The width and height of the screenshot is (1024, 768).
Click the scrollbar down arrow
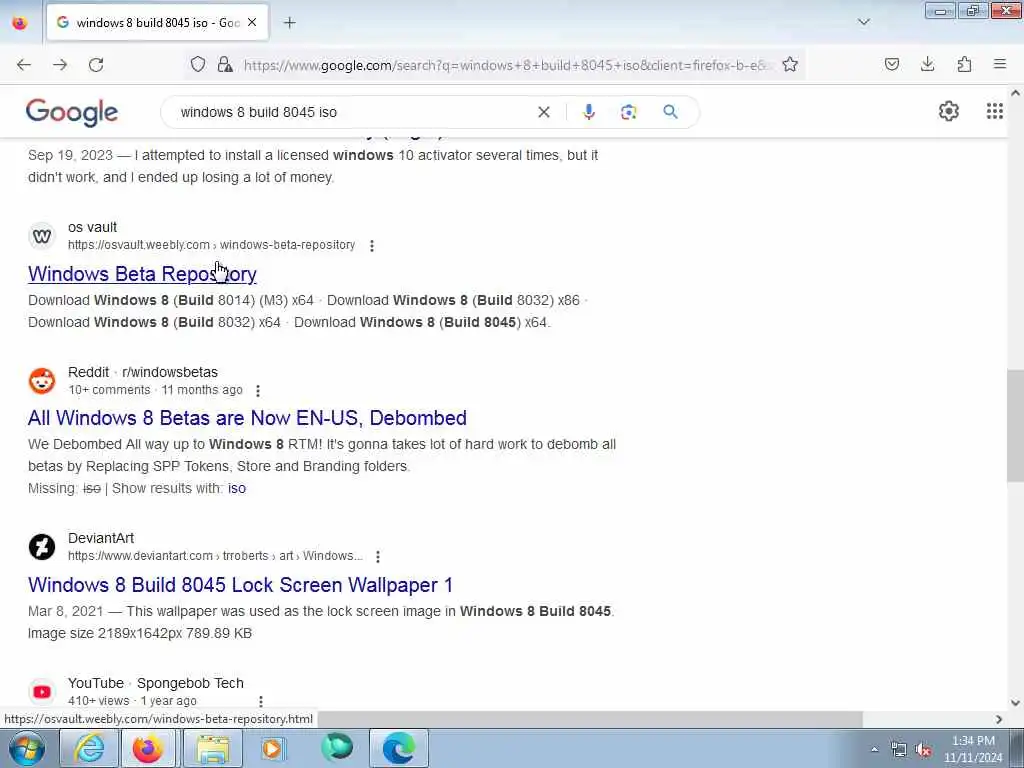(x=1015, y=703)
